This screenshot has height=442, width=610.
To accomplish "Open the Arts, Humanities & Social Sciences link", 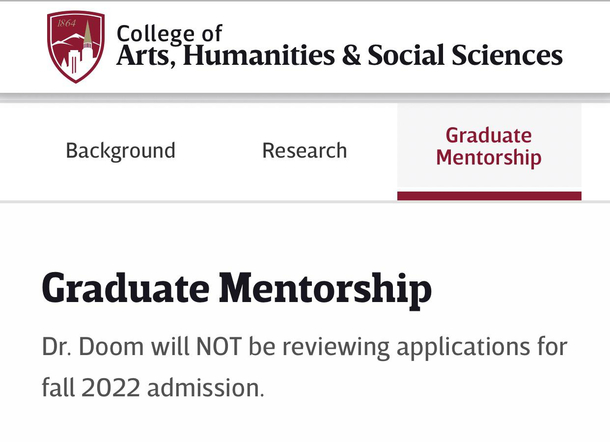I will [x=339, y=55].
